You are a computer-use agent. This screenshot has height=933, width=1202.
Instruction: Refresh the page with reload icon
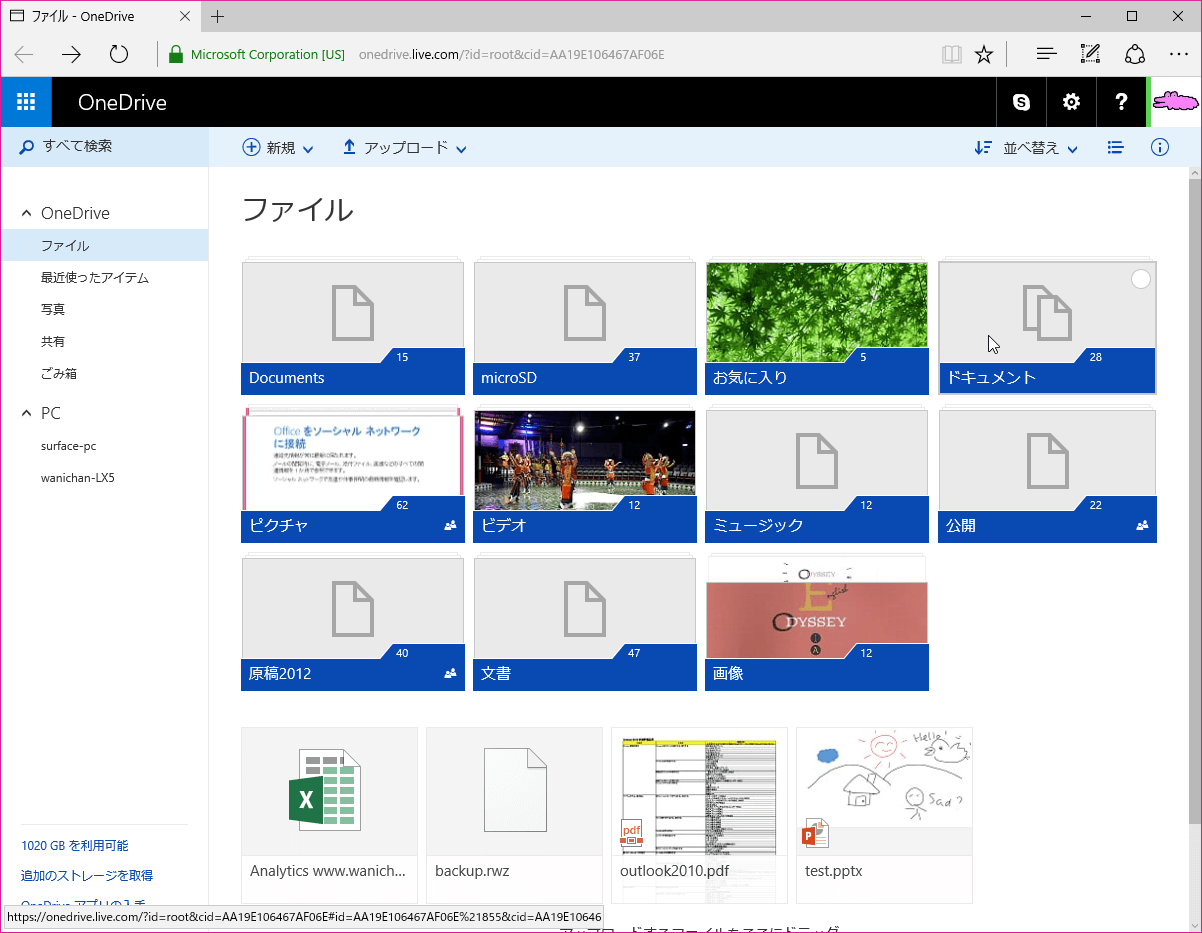(x=119, y=54)
